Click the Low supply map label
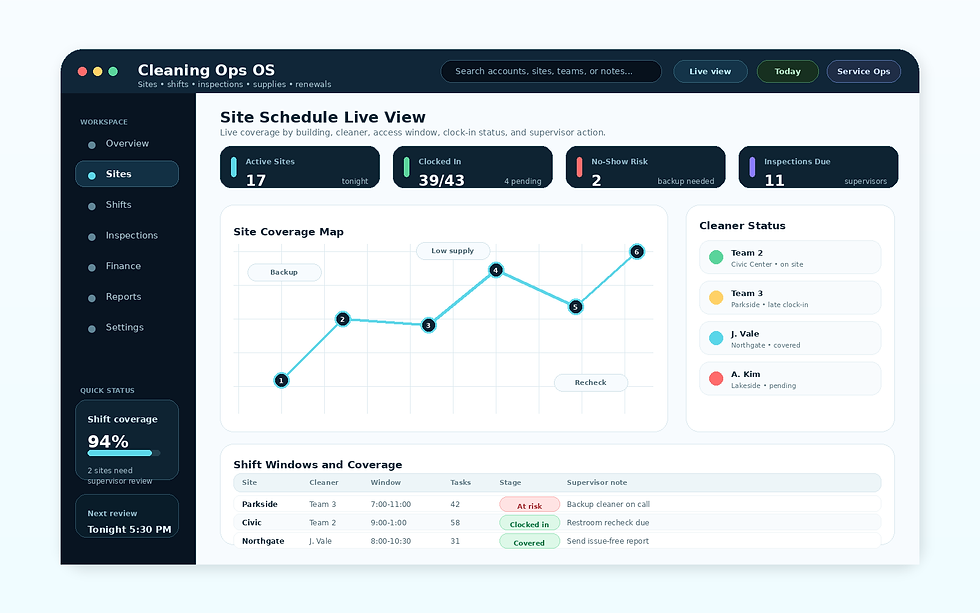980x613 pixels. click(x=452, y=251)
